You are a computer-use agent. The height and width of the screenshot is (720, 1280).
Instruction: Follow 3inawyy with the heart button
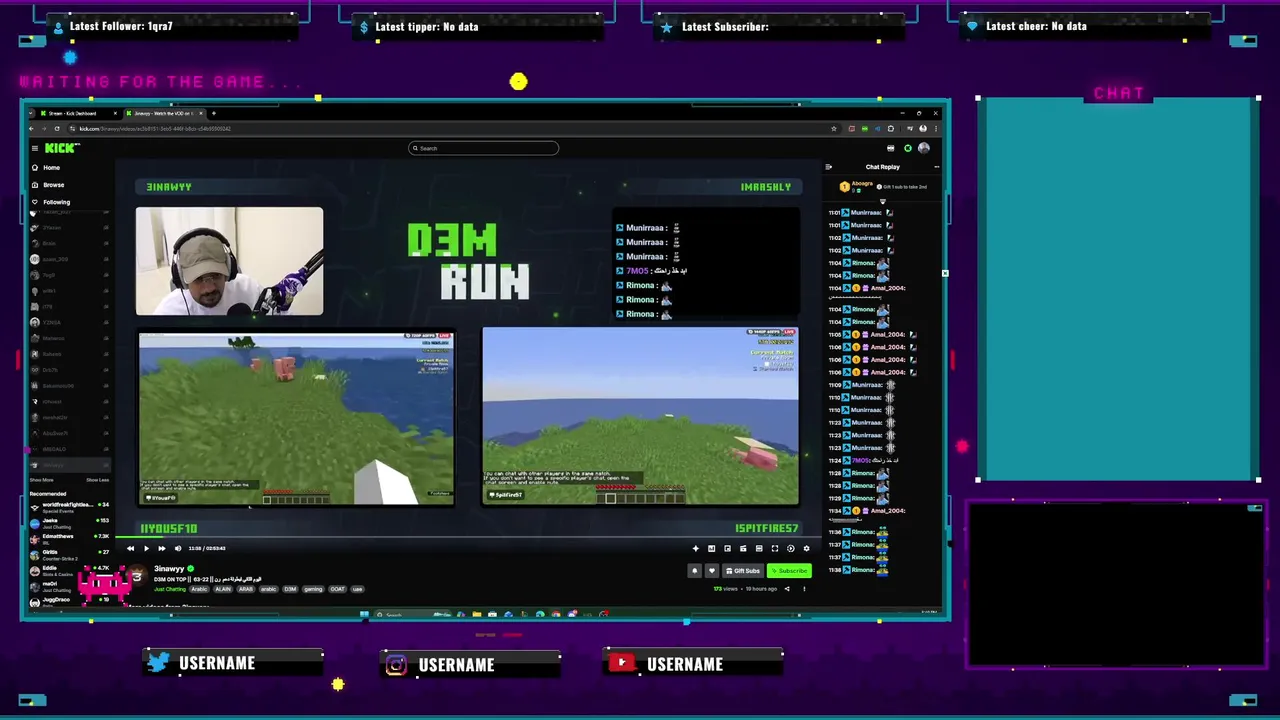[x=712, y=571]
